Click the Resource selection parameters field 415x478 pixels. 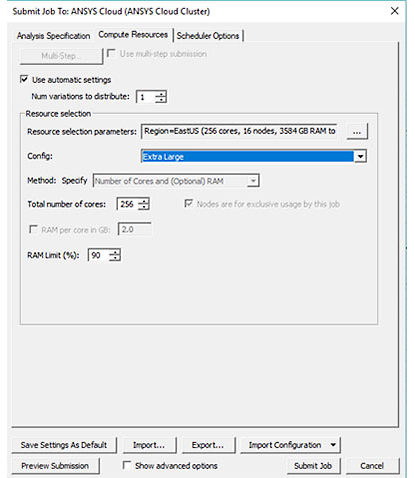[x=239, y=131]
